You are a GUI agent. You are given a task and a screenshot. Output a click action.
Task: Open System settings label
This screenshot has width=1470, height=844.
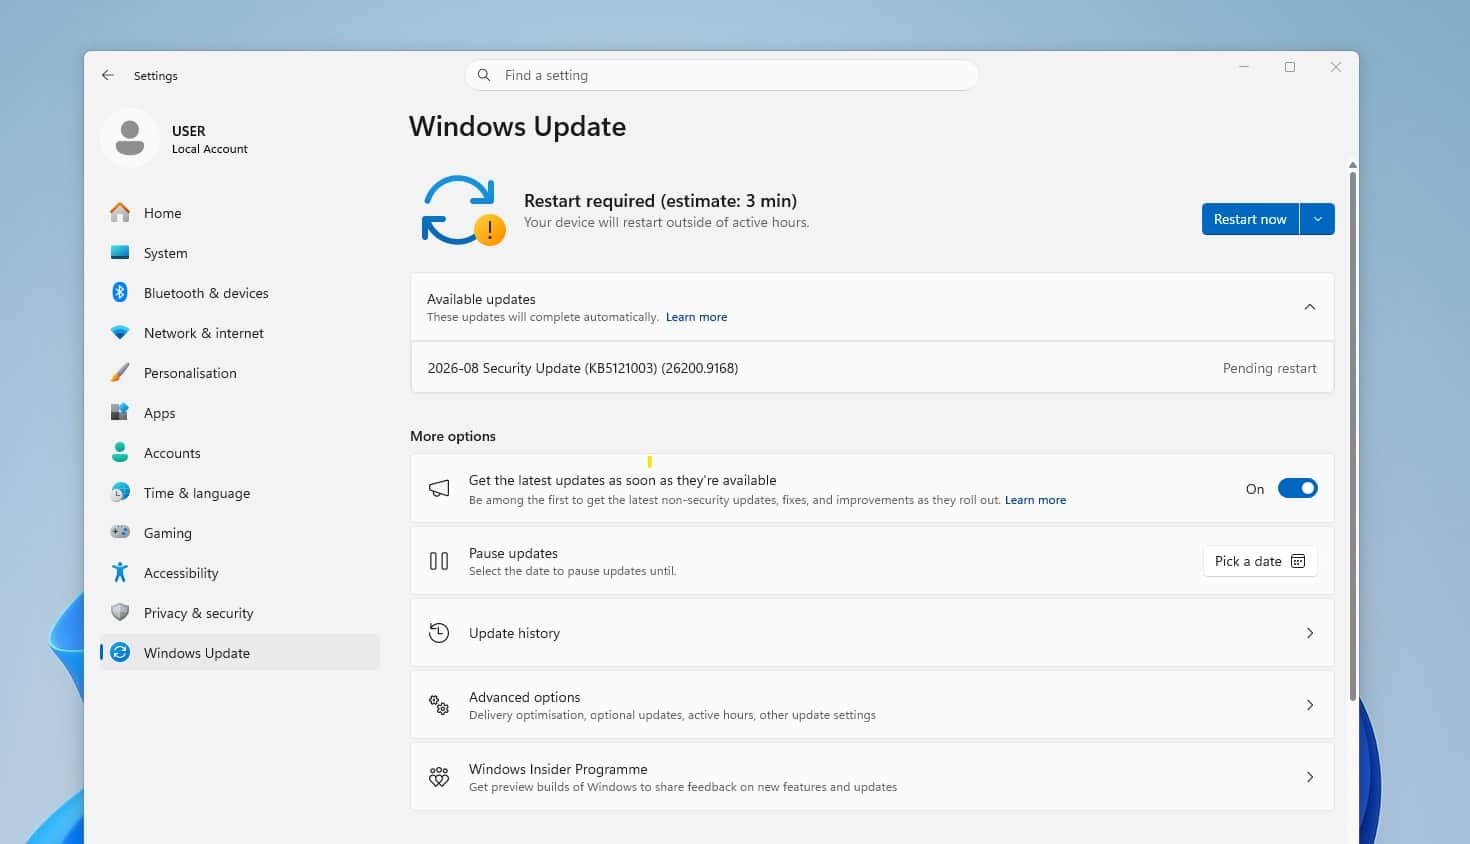click(x=165, y=253)
